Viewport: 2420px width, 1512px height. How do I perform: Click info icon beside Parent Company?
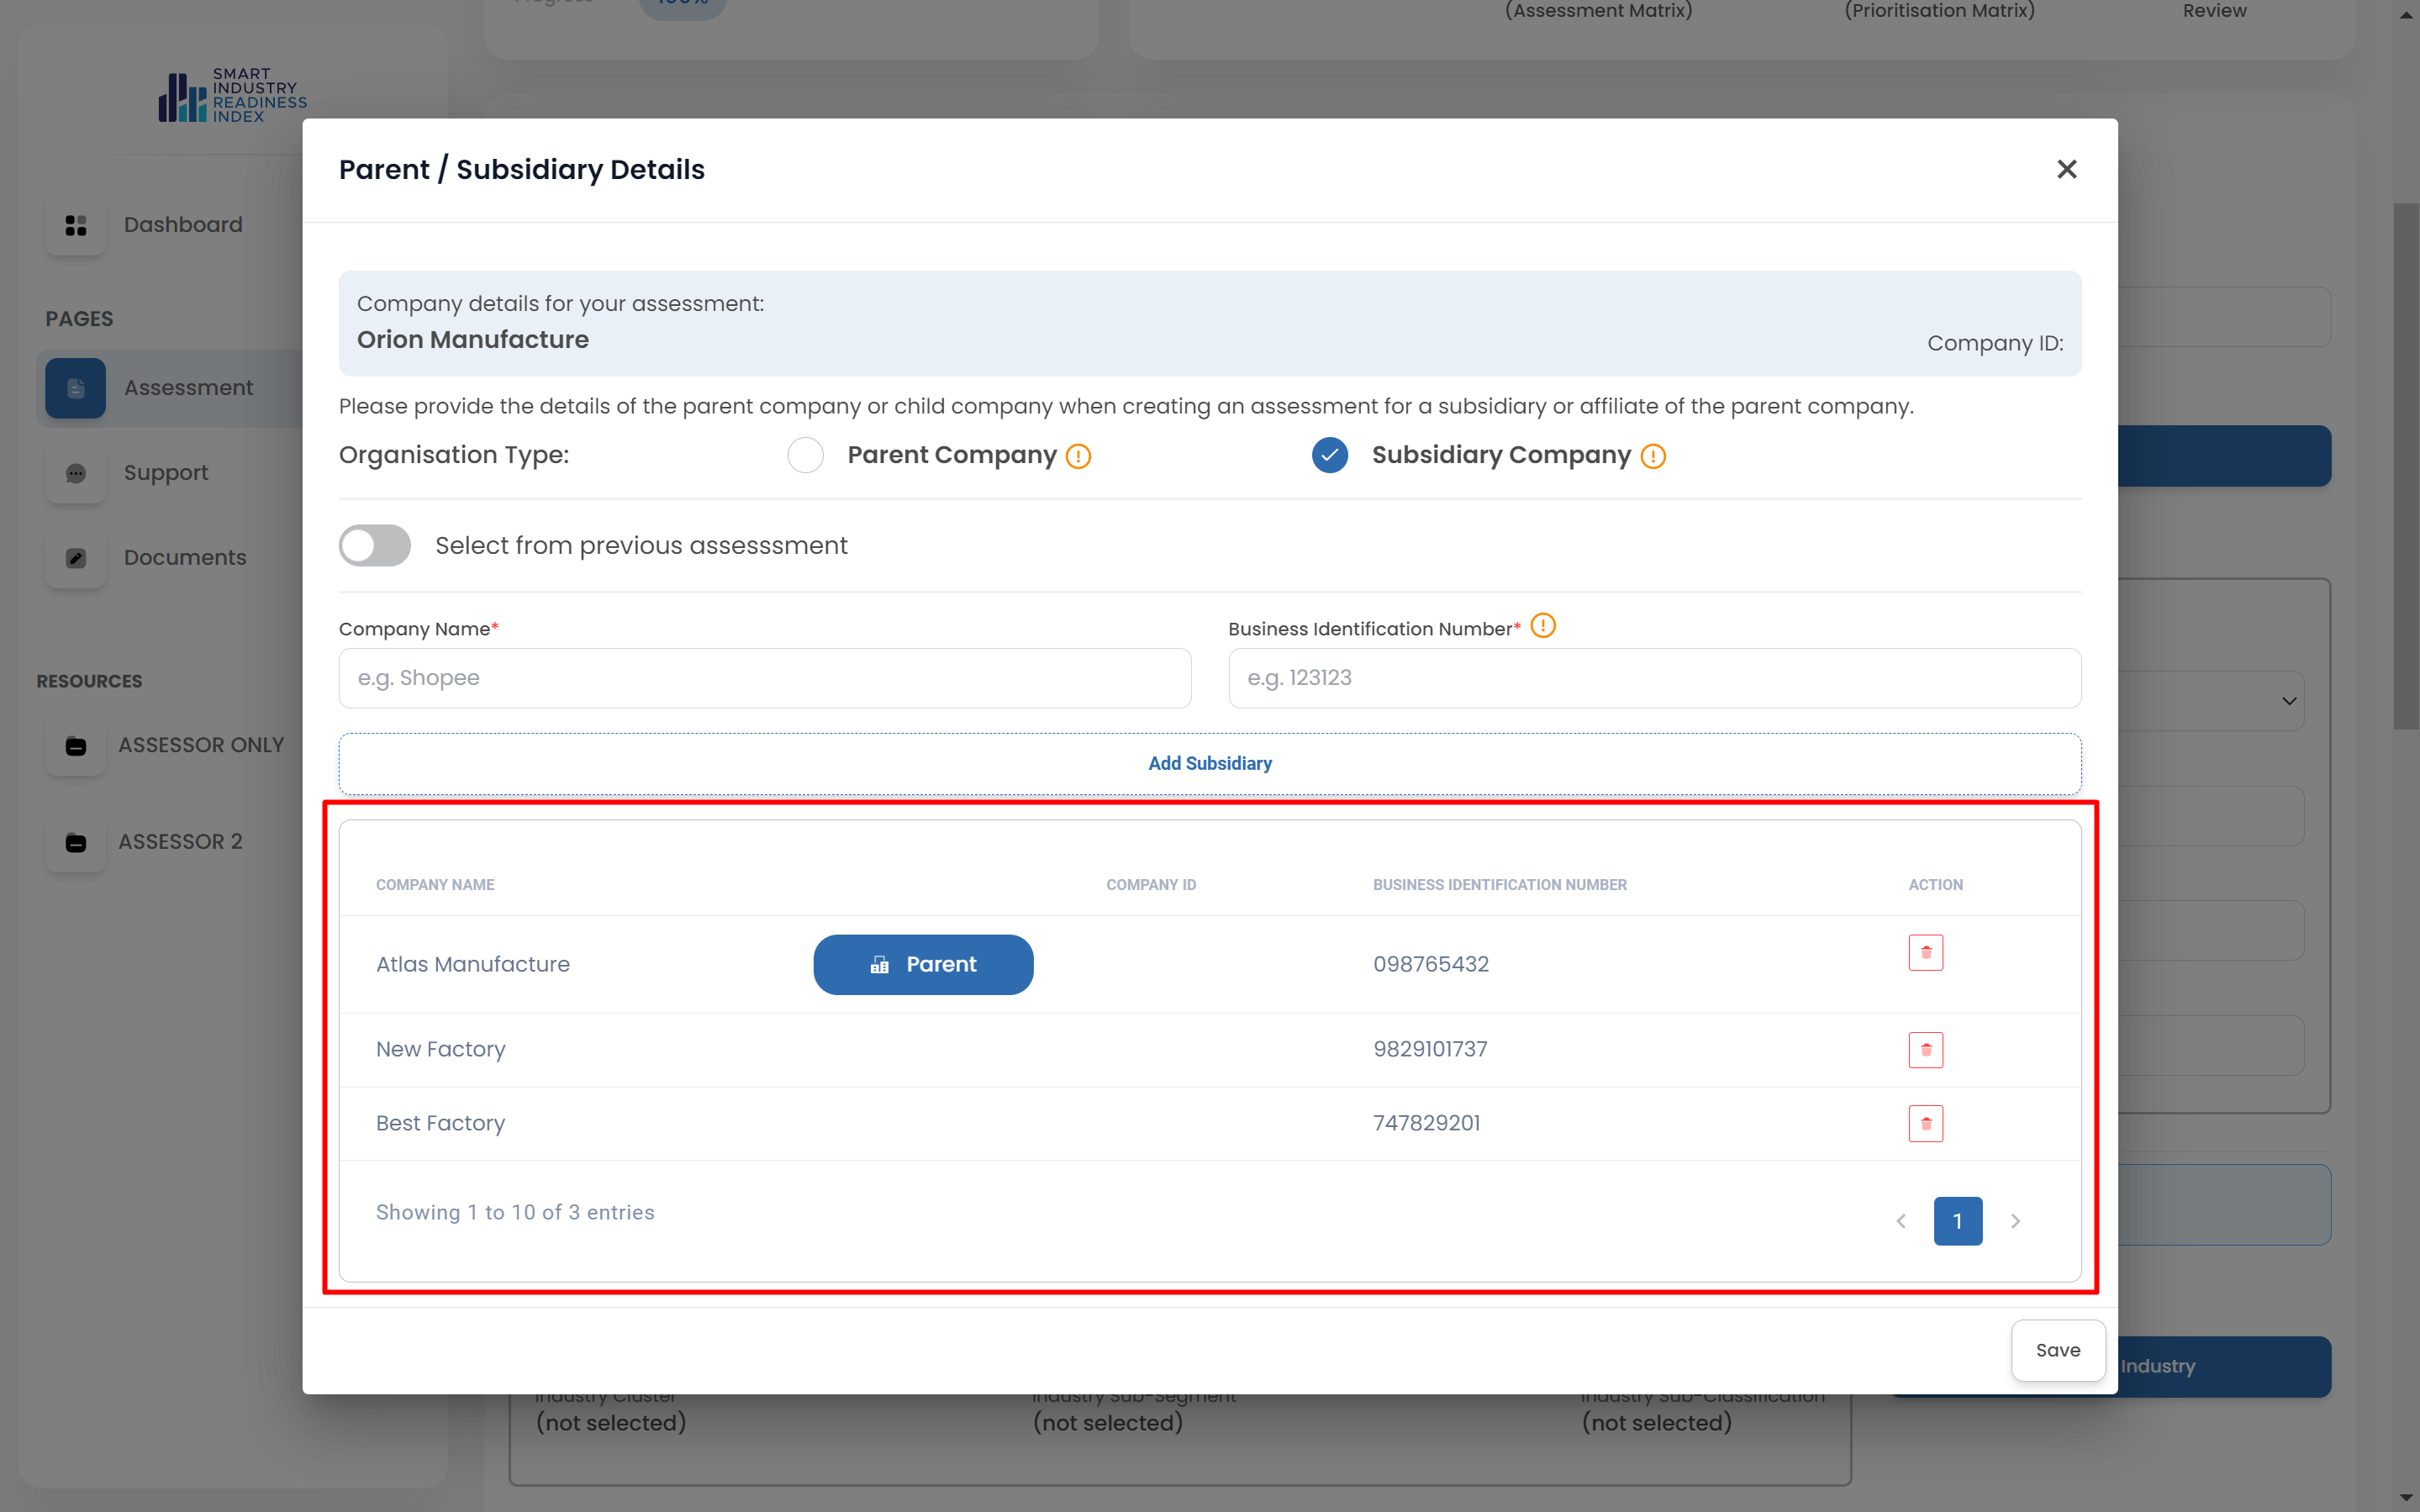(x=1078, y=457)
